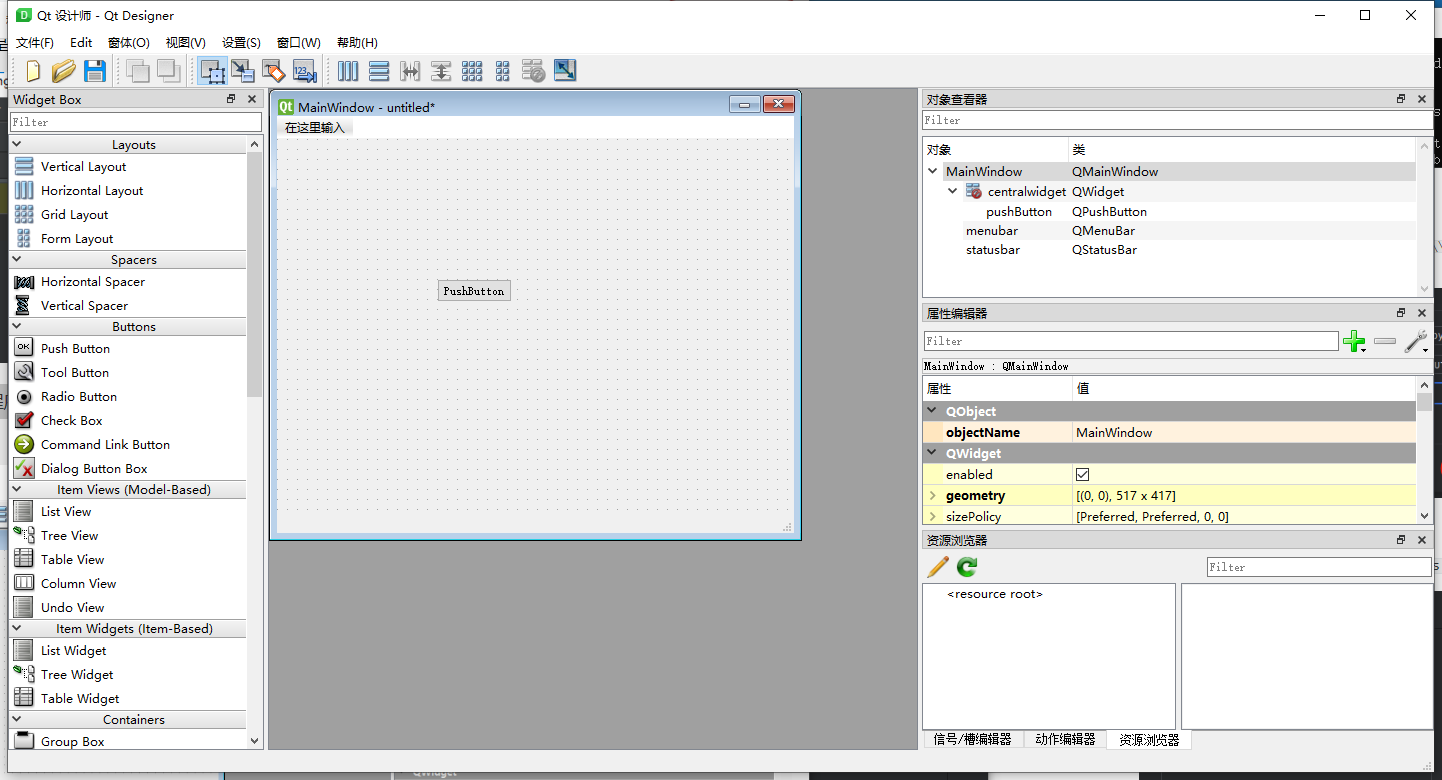Open the Edit menu
This screenshot has width=1442, height=780.
coord(81,43)
